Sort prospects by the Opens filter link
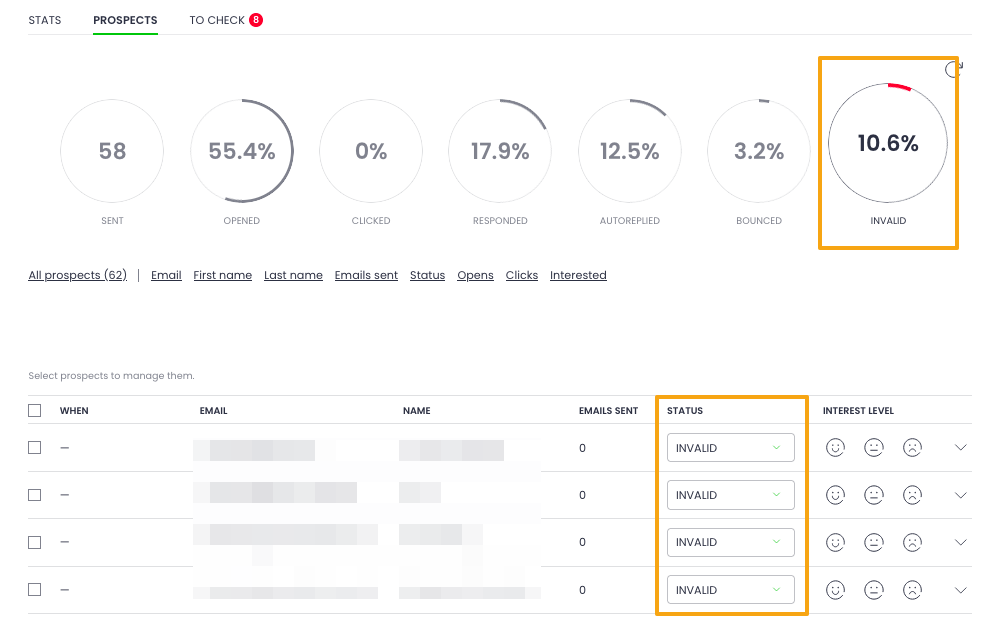The image size is (999, 636). [x=475, y=275]
